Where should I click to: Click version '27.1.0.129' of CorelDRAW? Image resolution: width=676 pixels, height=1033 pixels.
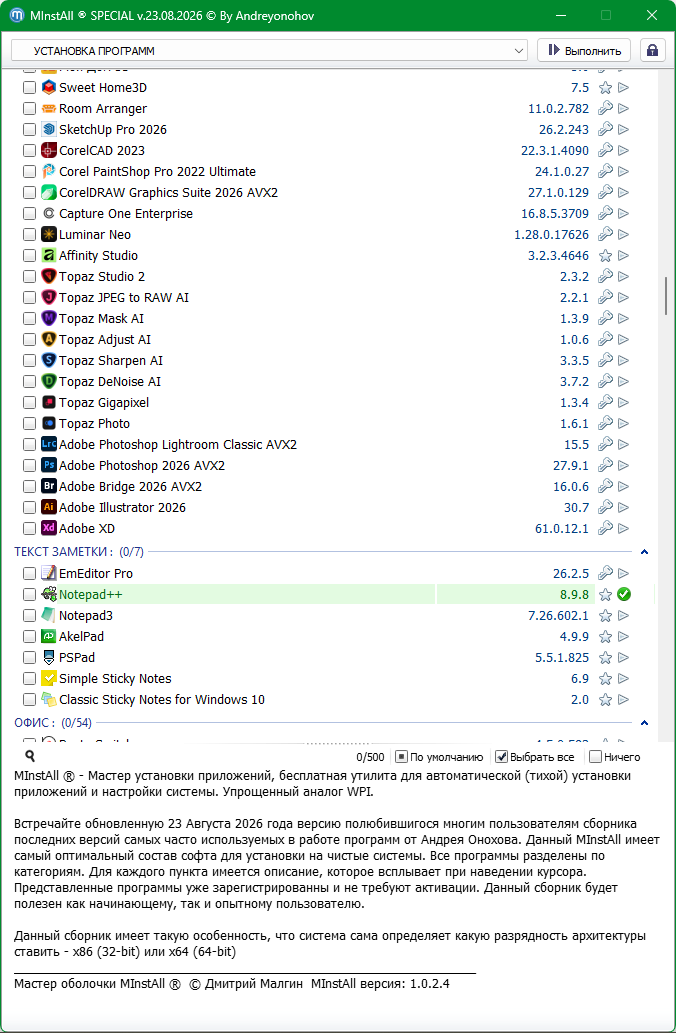pos(559,193)
